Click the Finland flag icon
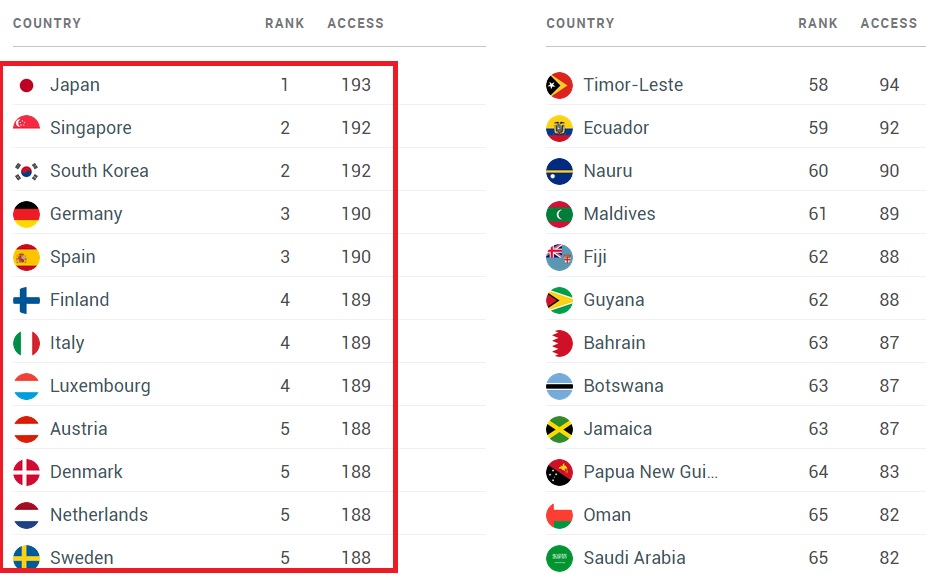 [27, 300]
